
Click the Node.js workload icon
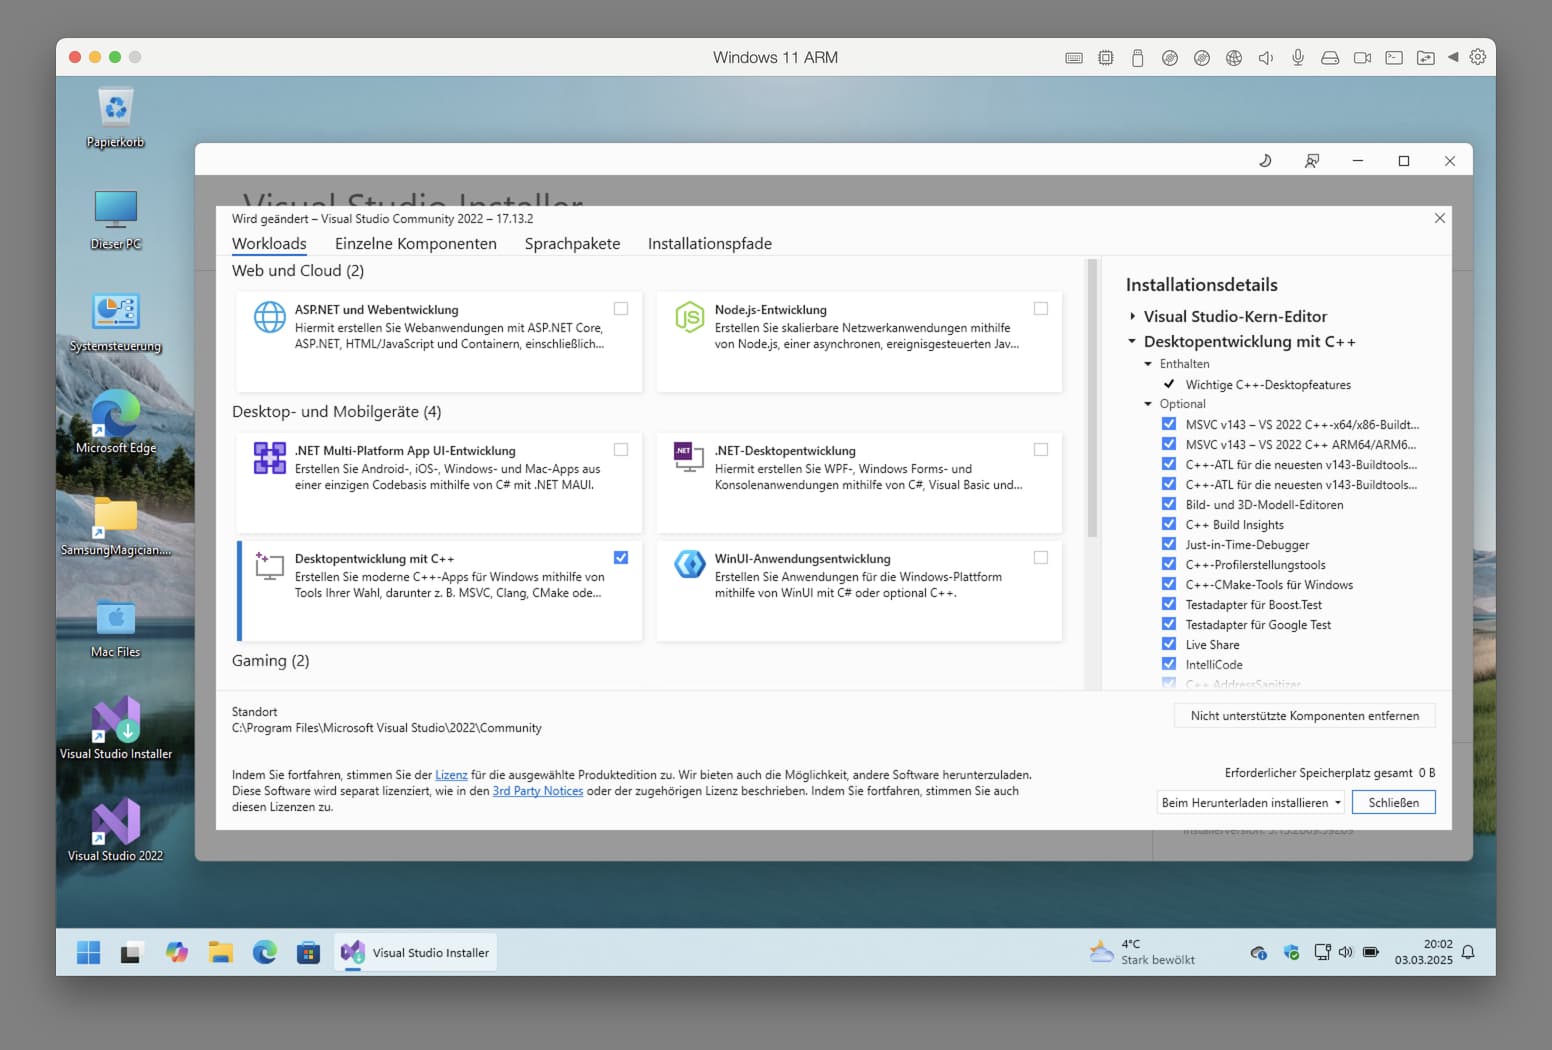[x=689, y=317]
